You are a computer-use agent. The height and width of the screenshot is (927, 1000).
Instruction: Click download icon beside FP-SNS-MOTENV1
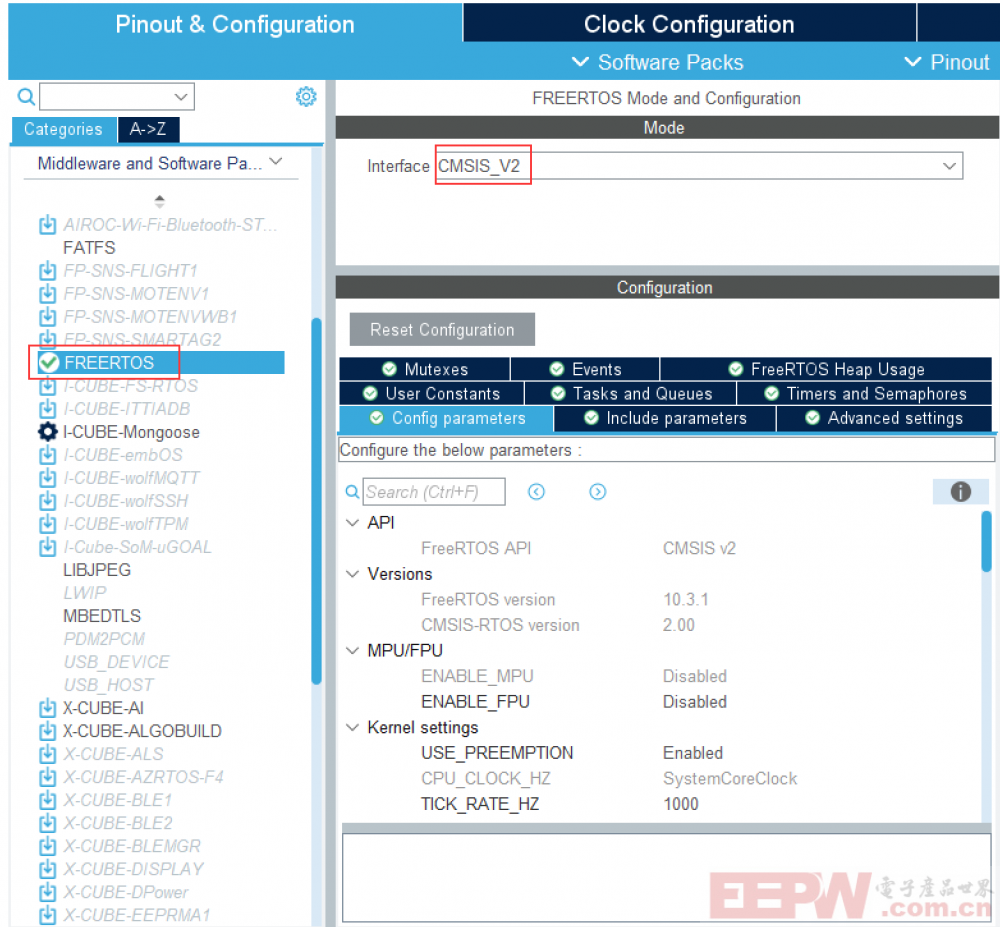coord(47,294)
